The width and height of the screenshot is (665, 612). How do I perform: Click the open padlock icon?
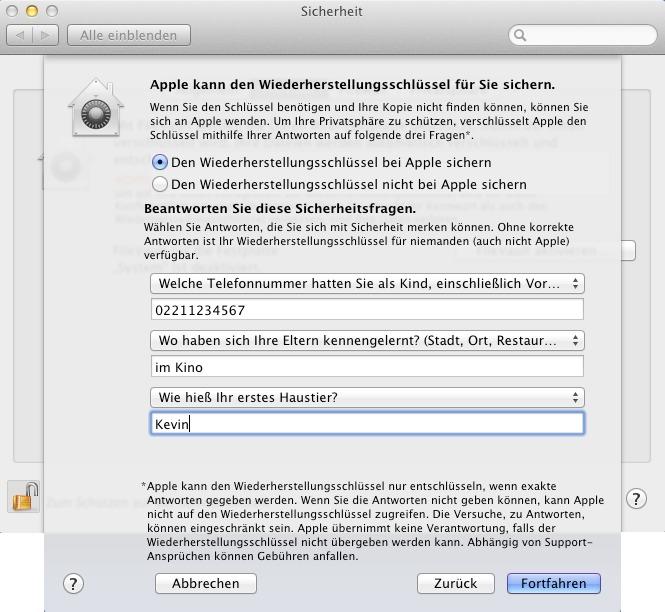[24, 497]
